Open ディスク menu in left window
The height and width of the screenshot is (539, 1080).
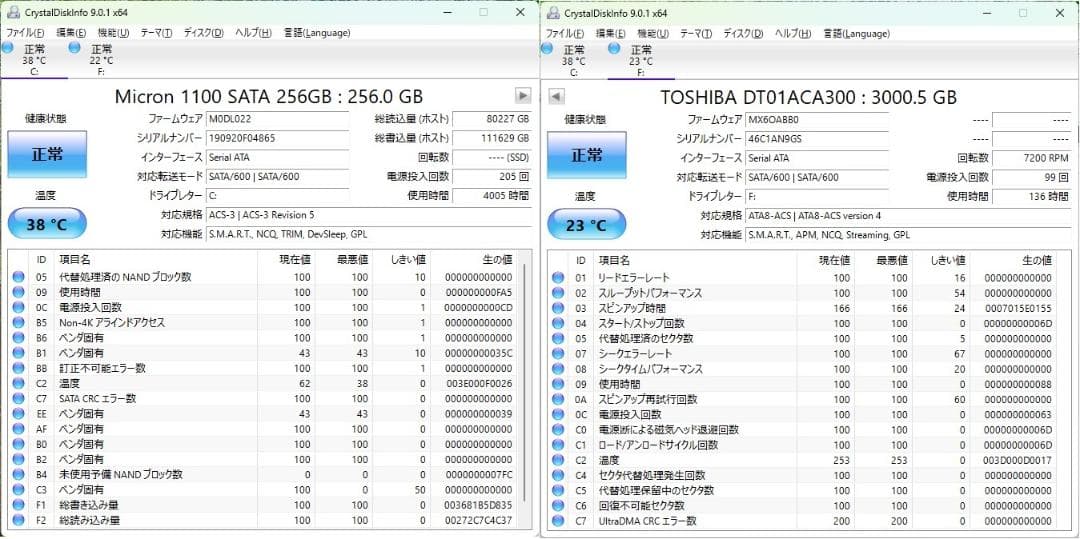(203, 33)
